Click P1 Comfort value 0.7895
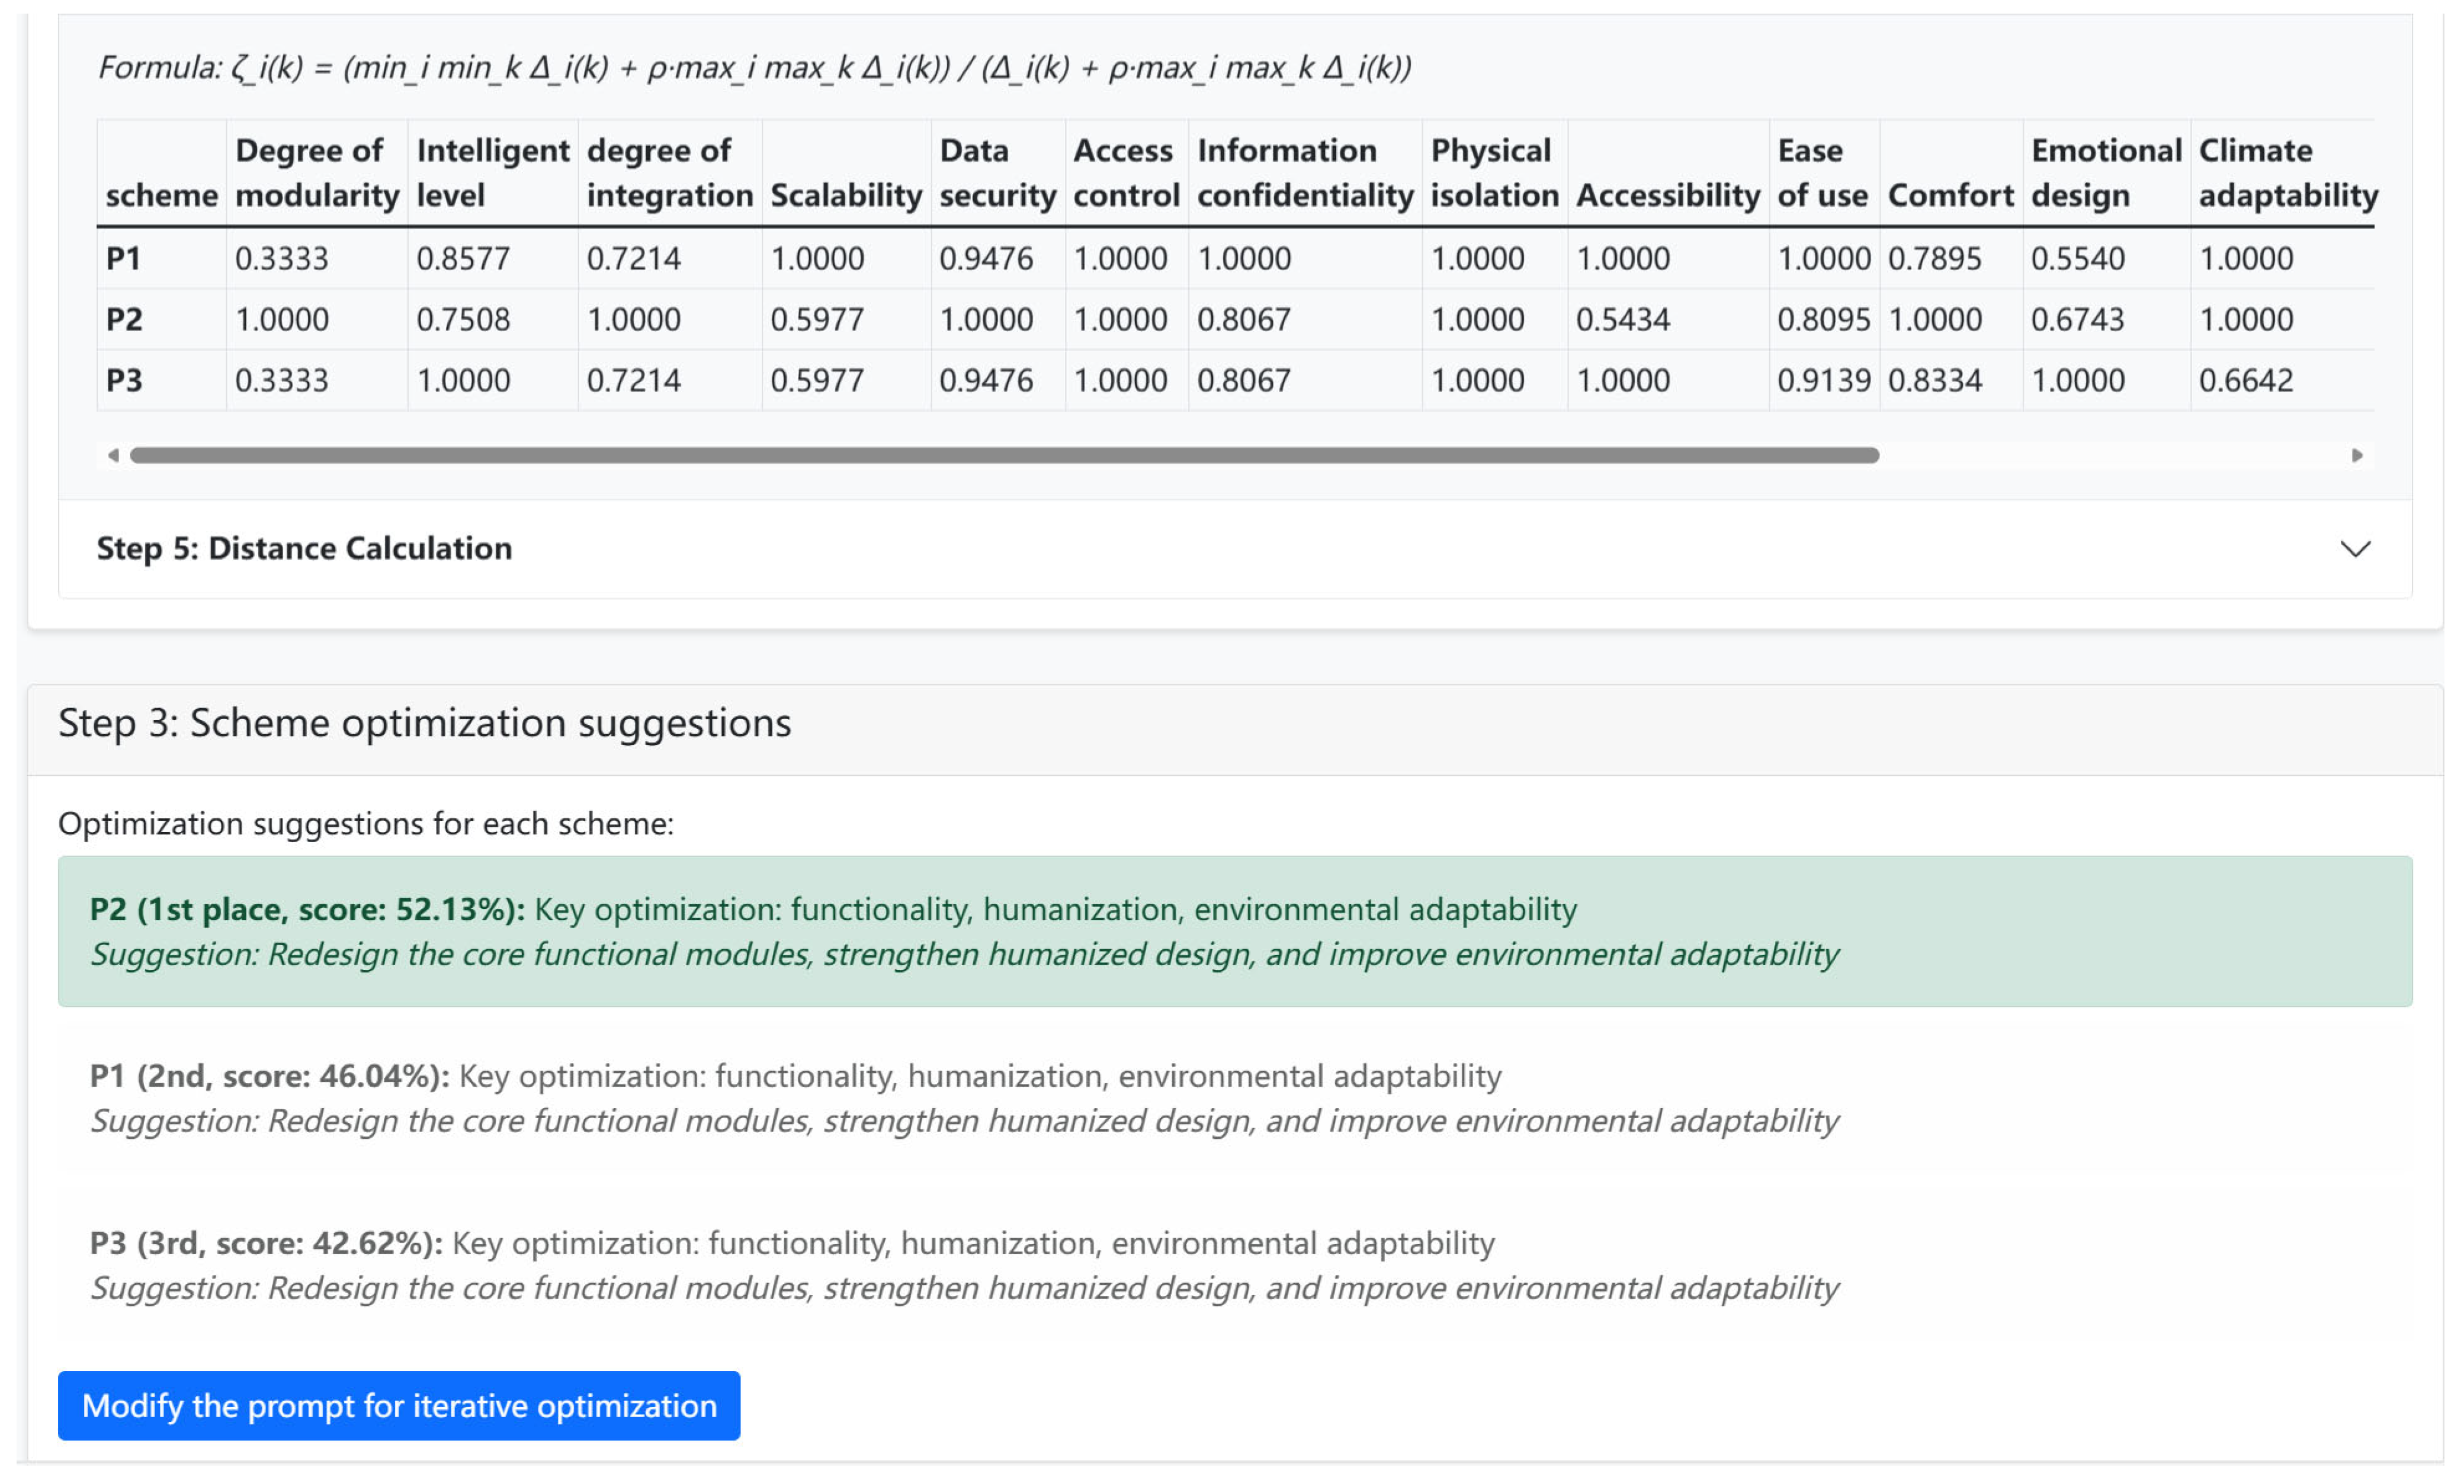 point(1934,259)
